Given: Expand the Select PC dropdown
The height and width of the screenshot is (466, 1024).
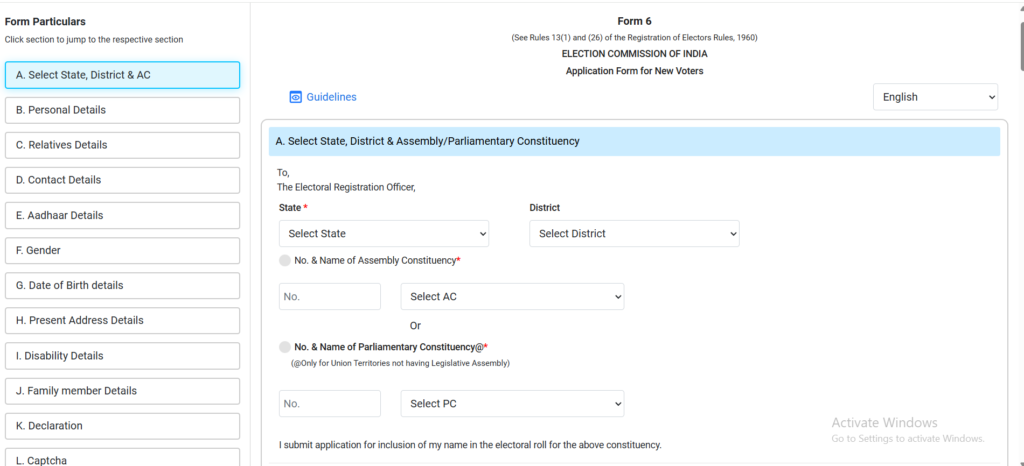Looking at the screenshot, I should click(x=512, y=404).
